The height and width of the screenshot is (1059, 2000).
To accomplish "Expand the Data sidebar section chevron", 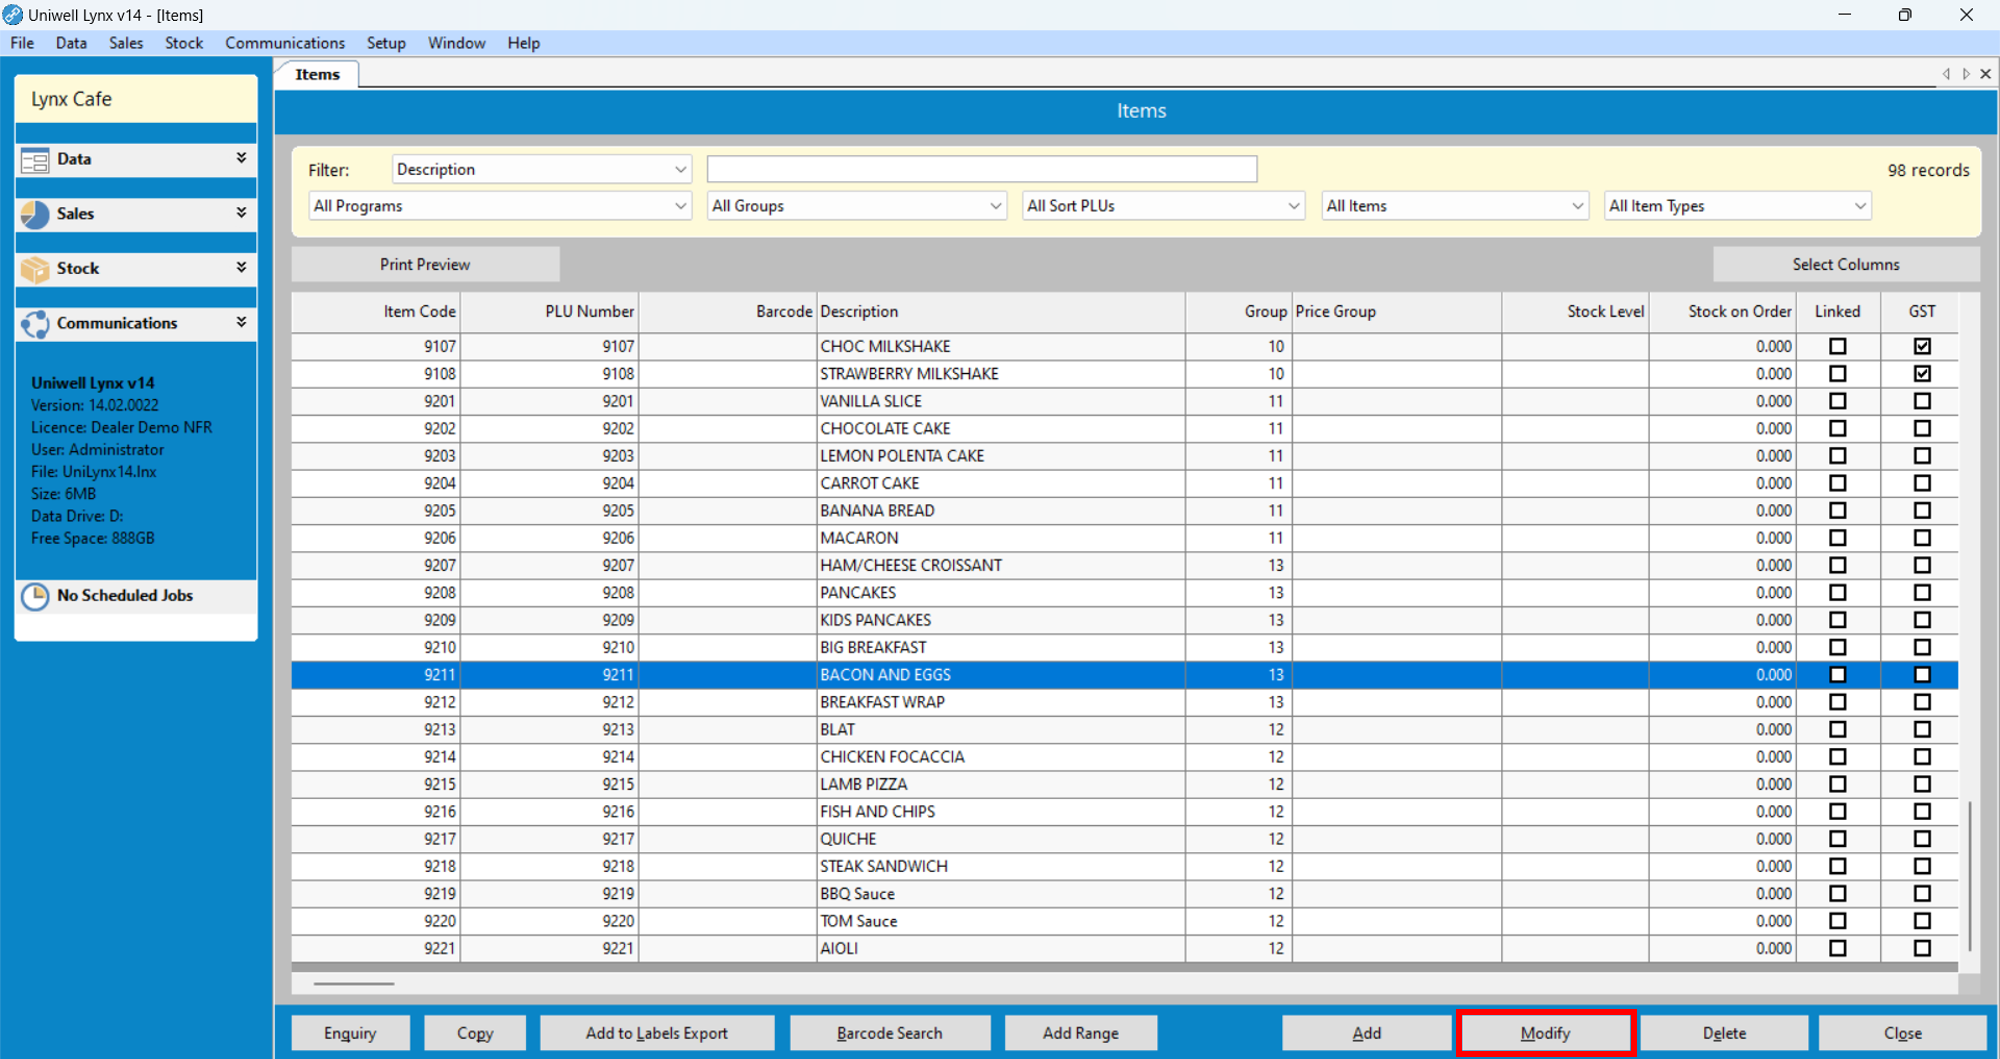I will 241,158.
